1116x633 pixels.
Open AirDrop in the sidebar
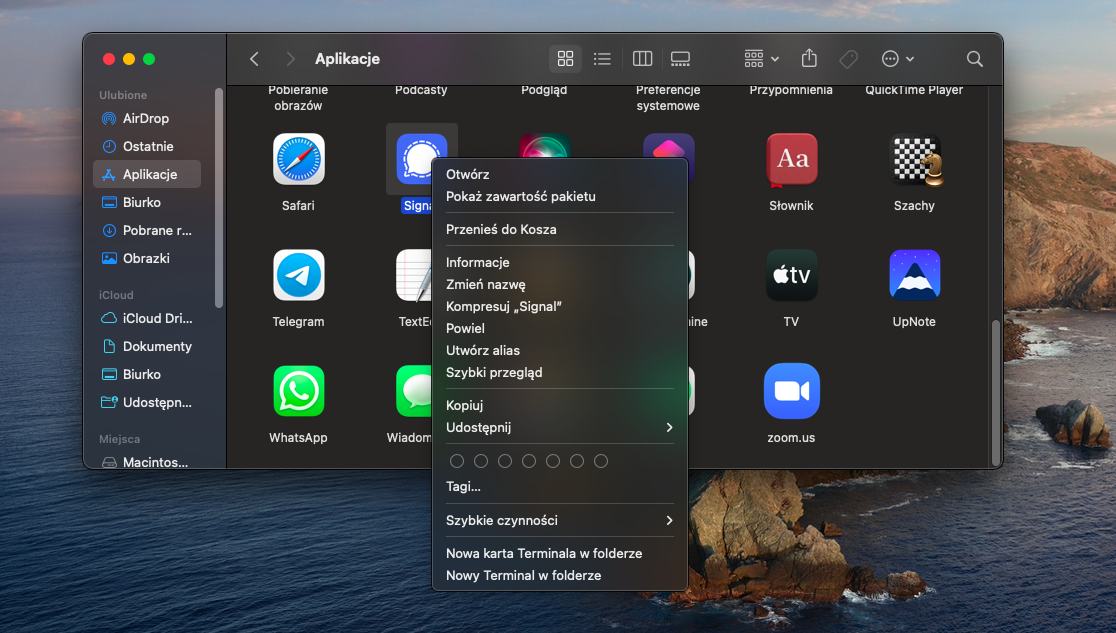pos(146,118)
